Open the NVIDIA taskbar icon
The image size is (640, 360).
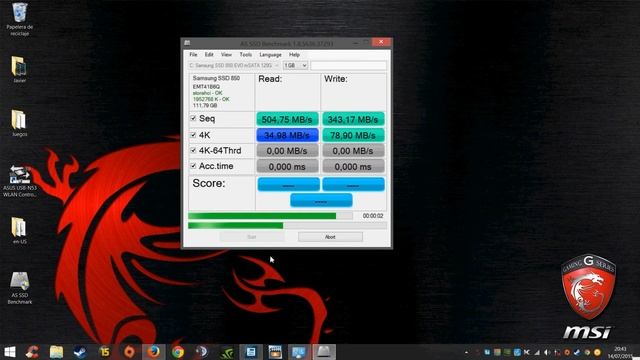227,352
